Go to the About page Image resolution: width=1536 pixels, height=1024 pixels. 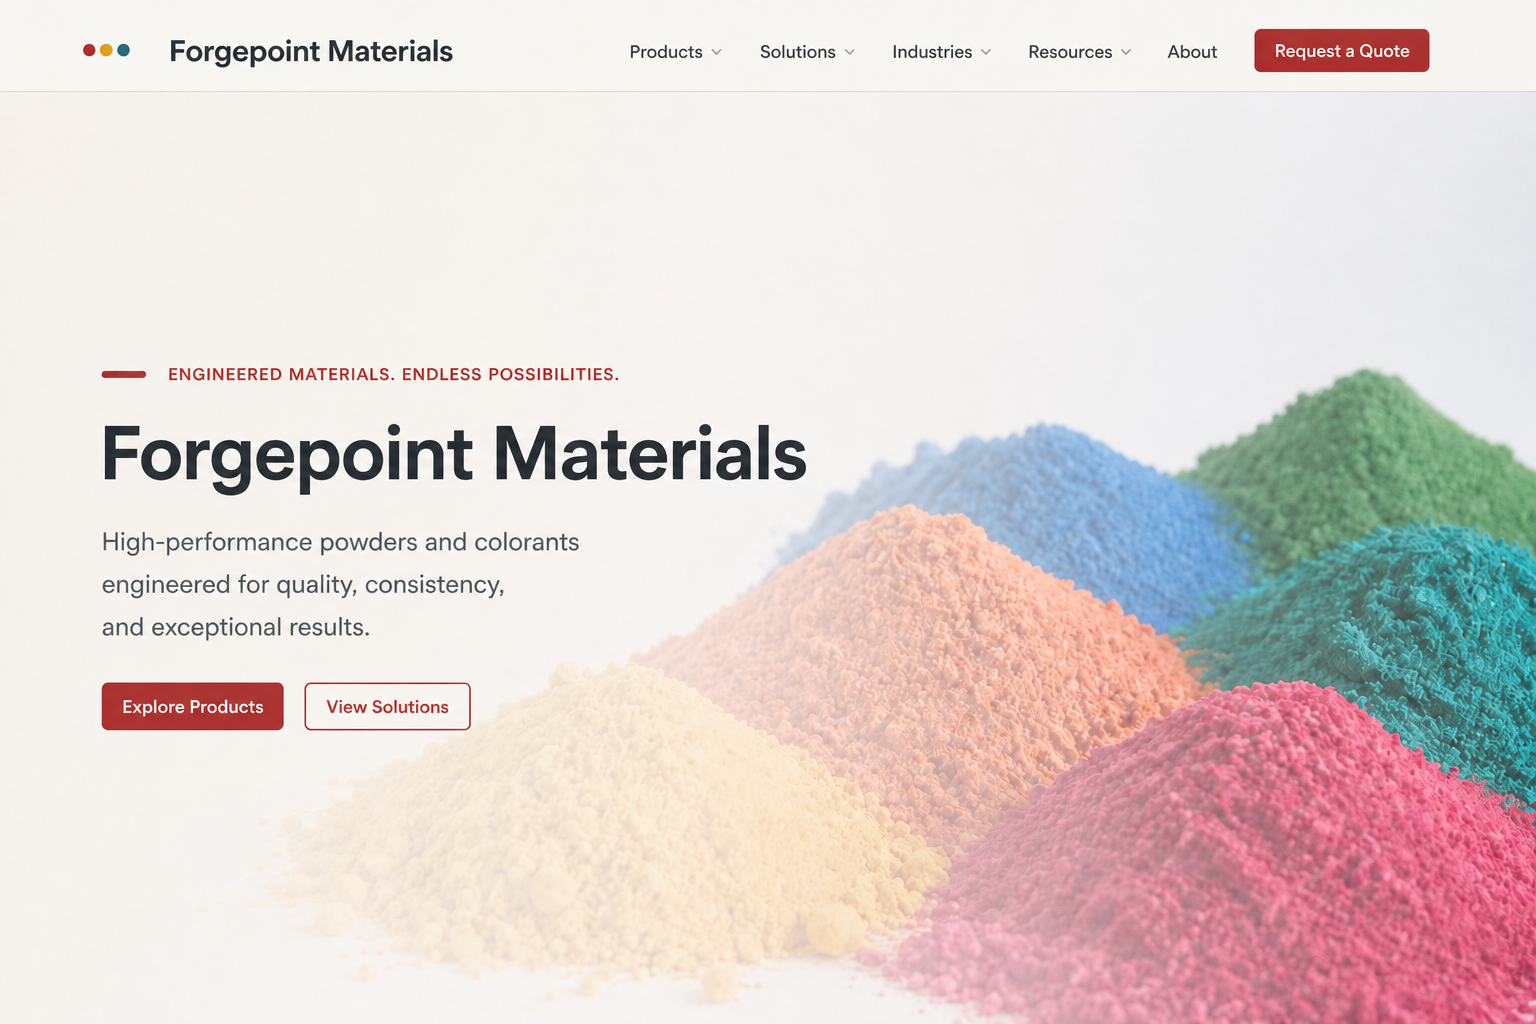pos(1192,52)
